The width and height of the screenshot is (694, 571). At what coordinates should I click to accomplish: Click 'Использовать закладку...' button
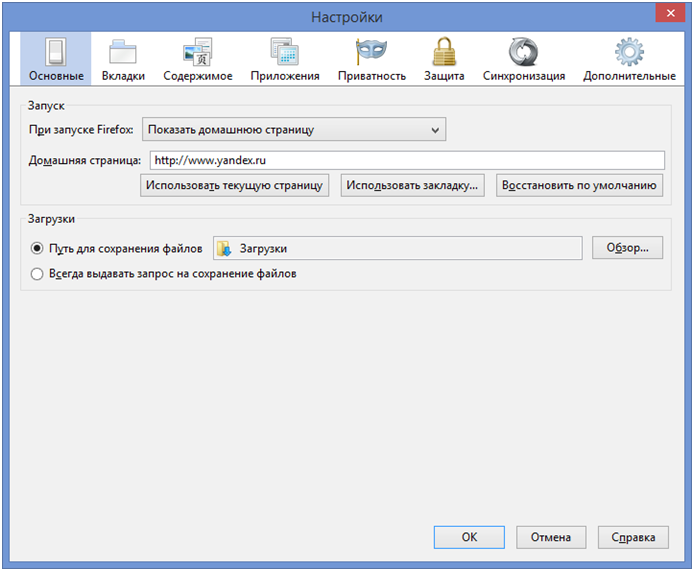413,185
